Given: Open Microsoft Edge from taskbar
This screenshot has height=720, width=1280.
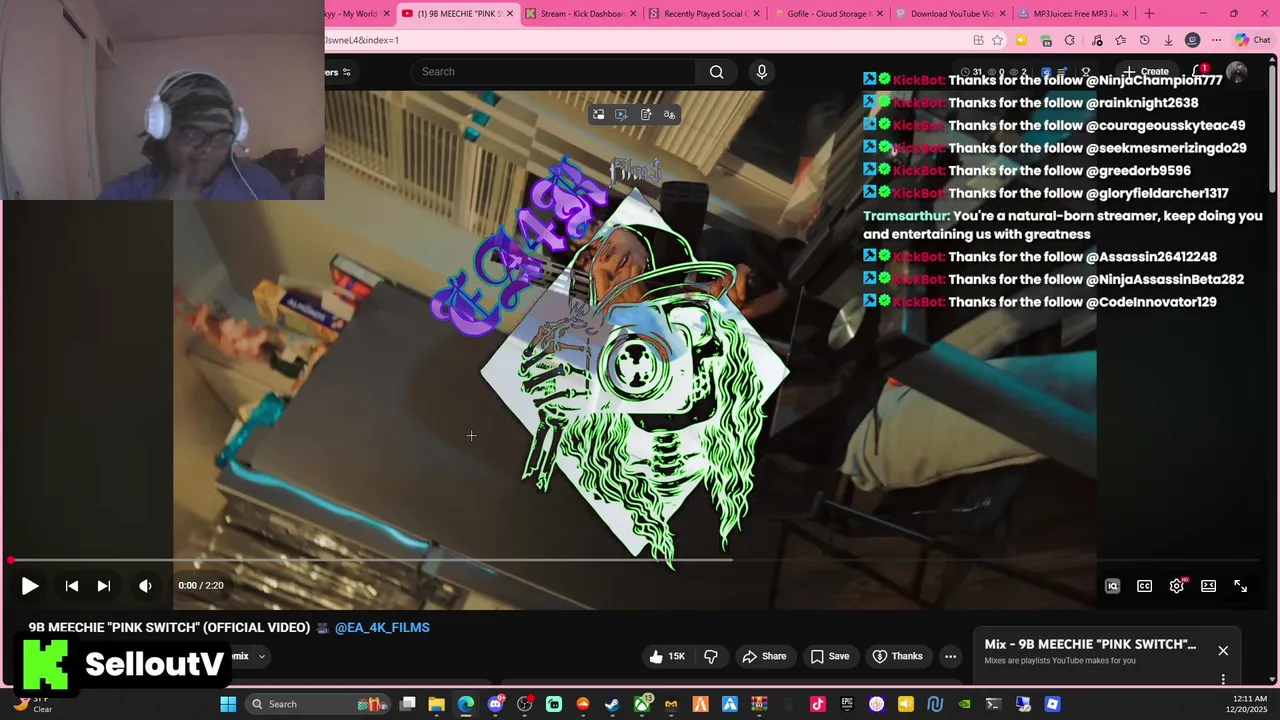Looking at the screenshot, I should (466, 704).
